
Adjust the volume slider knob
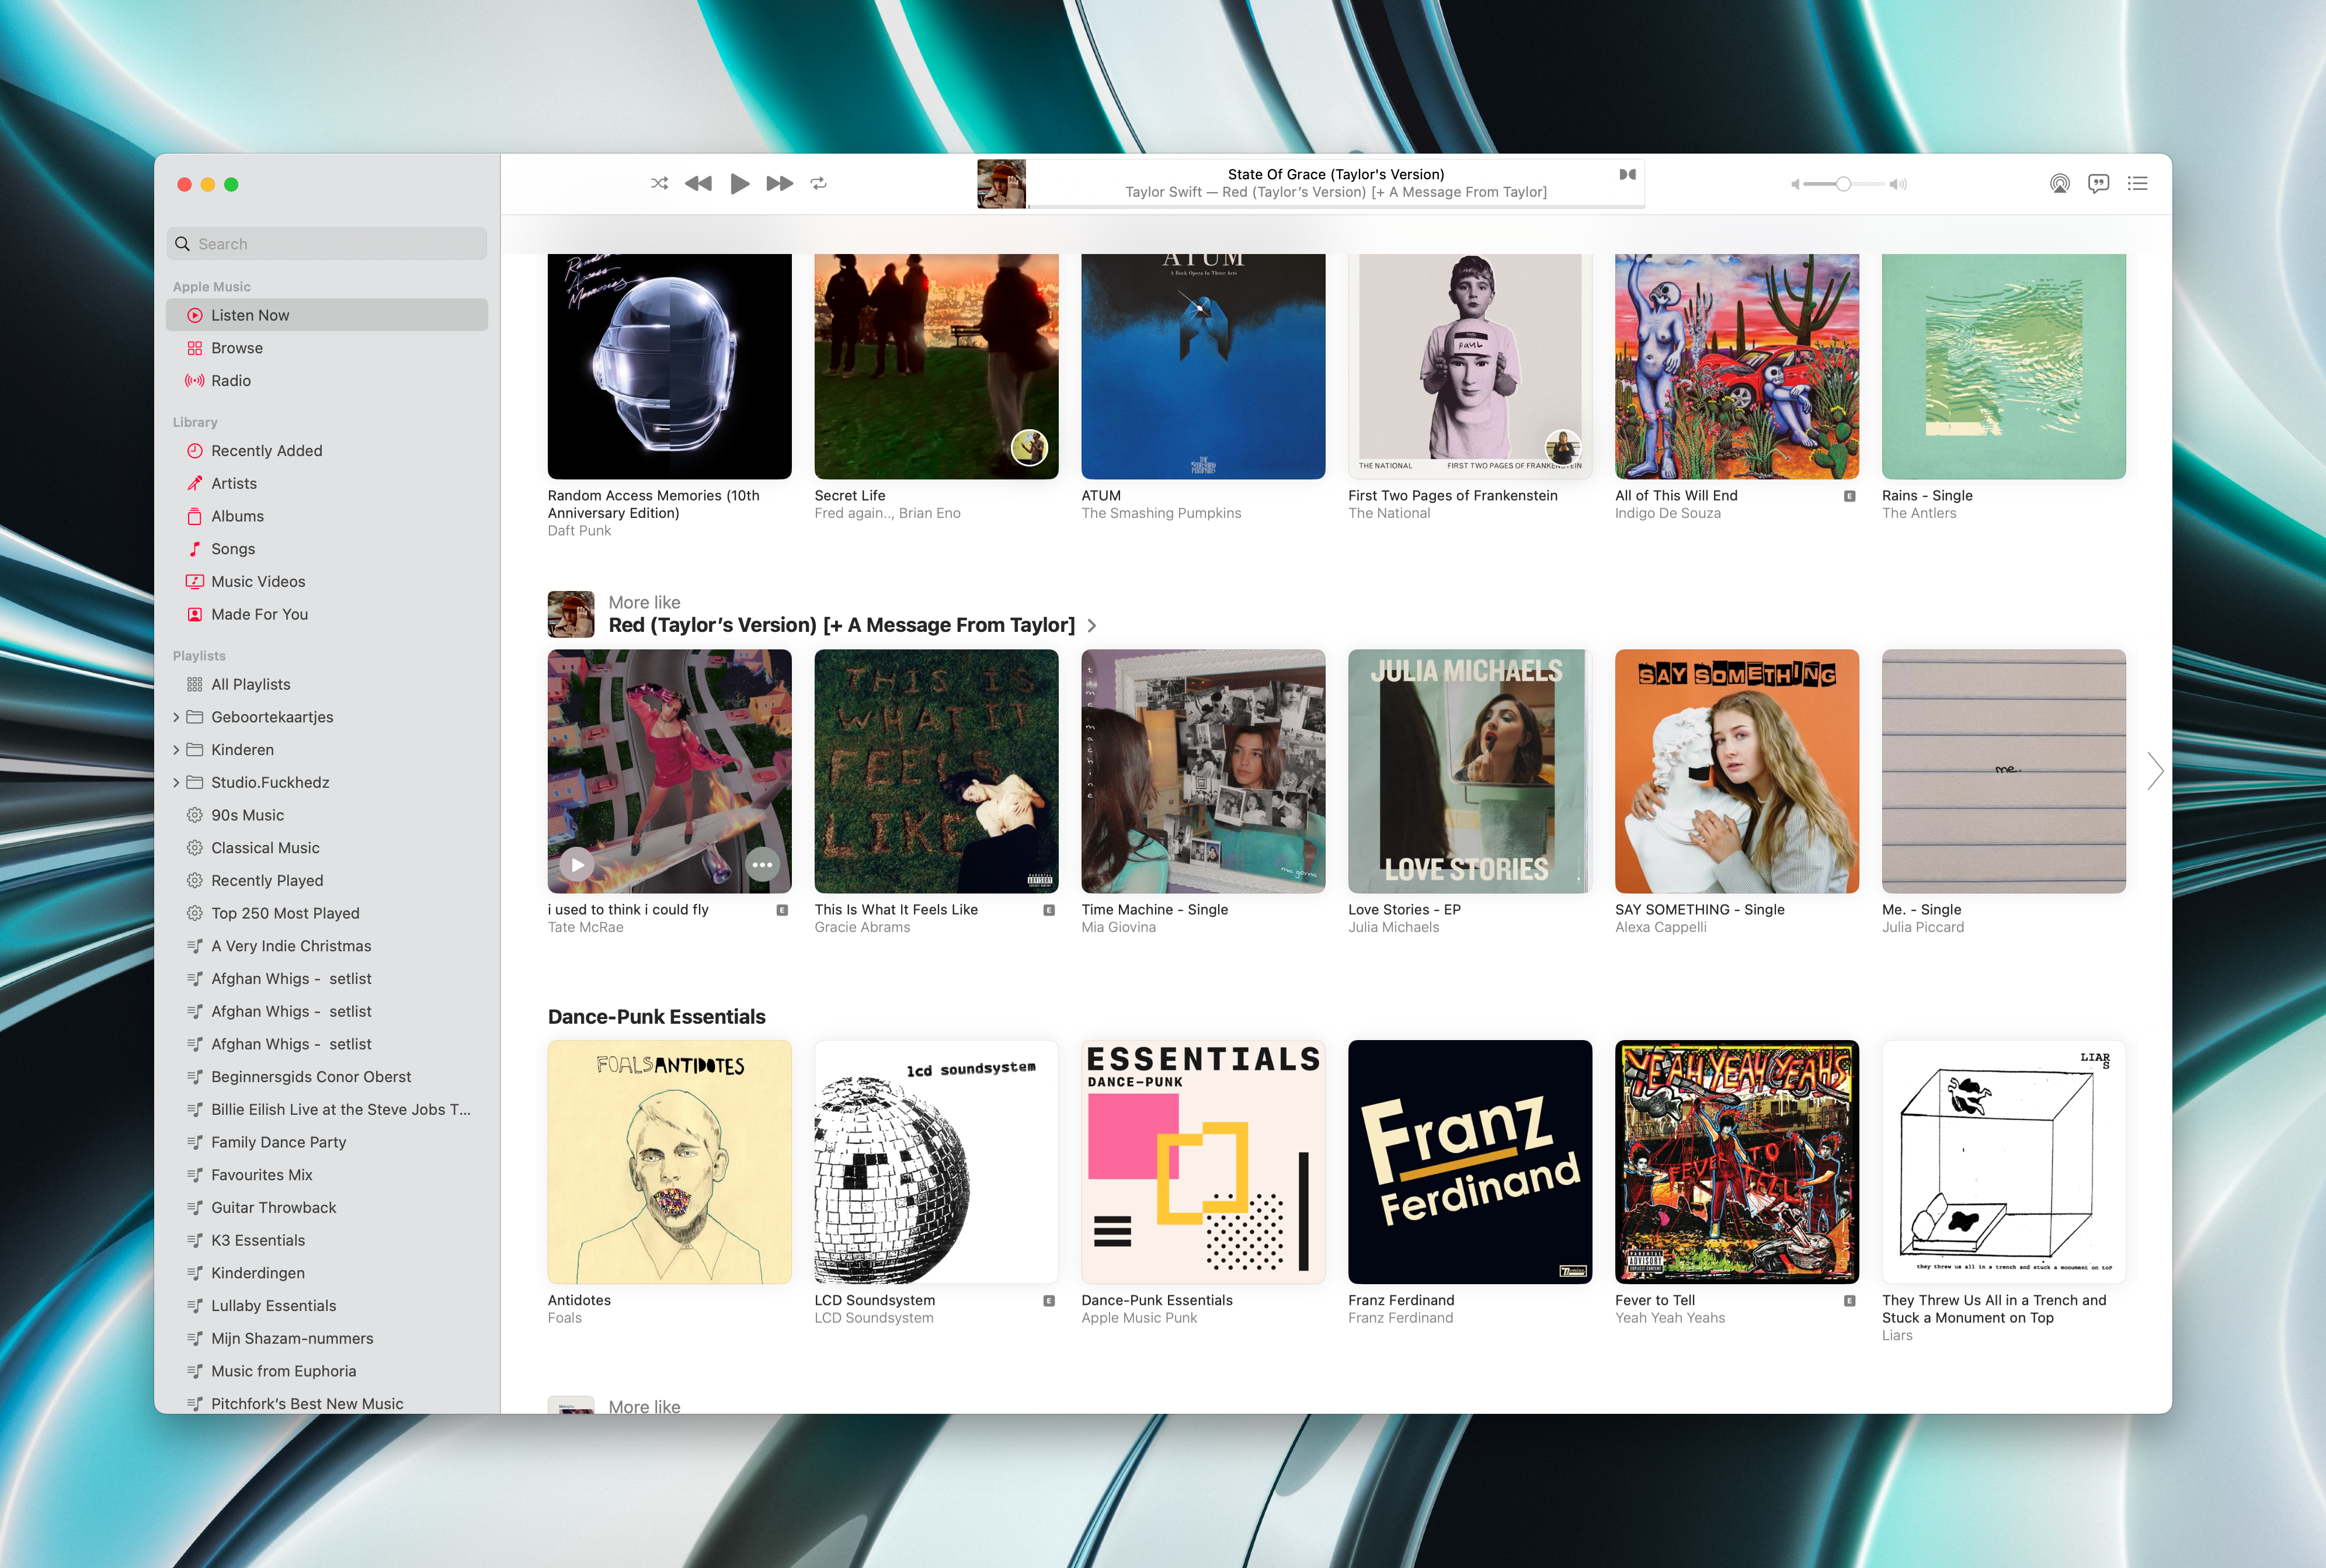[1843, 184]
